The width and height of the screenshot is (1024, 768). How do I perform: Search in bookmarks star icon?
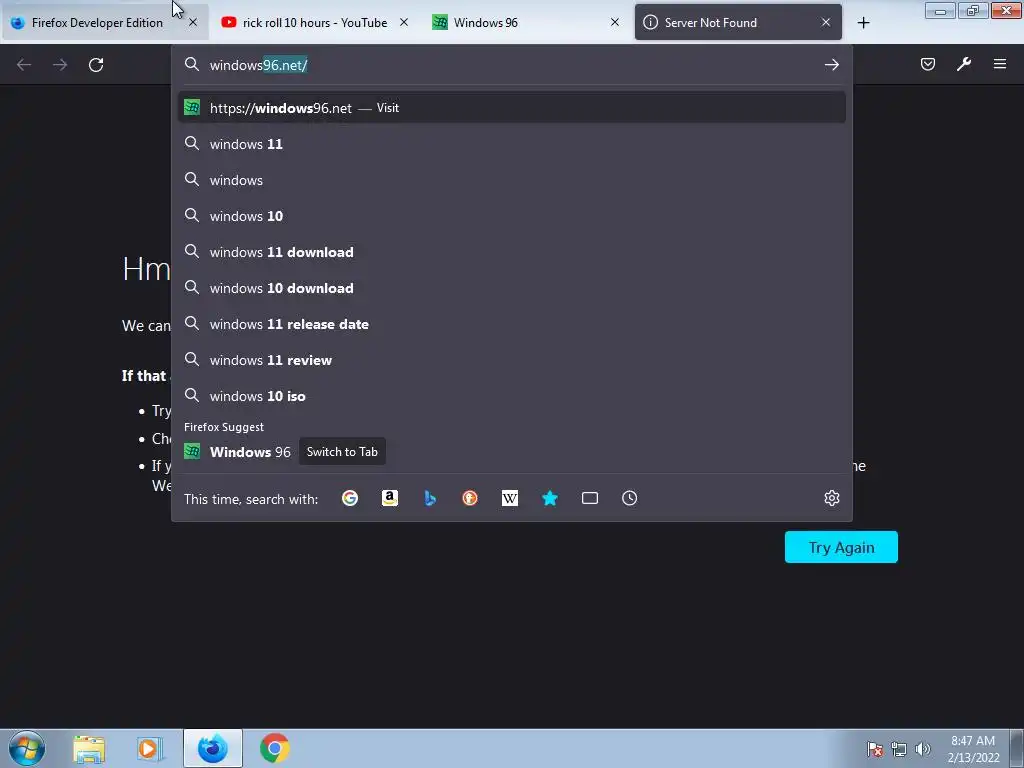[550, 498]
